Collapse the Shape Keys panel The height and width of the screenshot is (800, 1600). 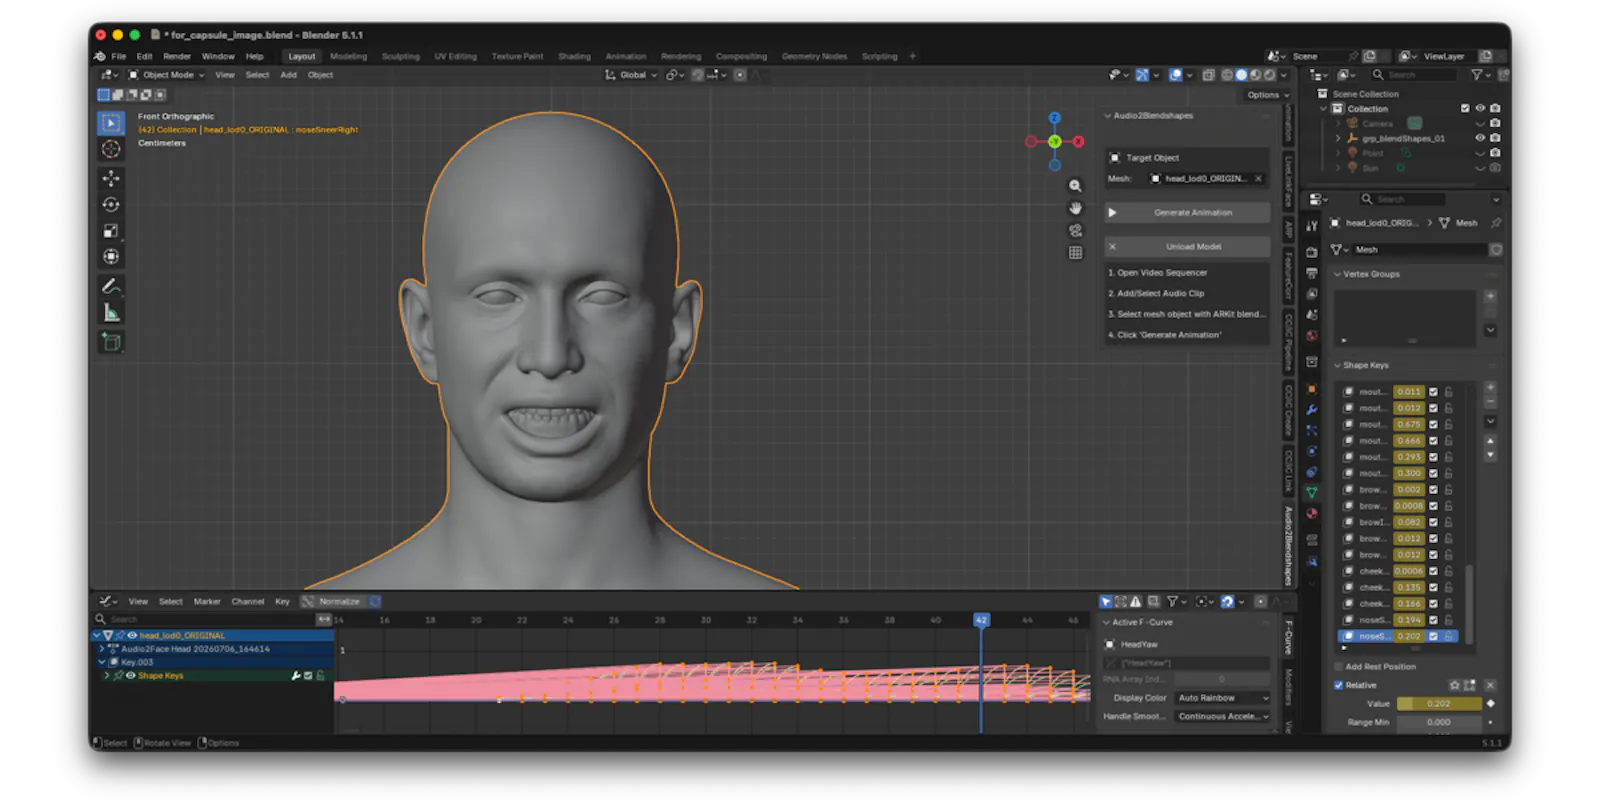coord(1338,365)
